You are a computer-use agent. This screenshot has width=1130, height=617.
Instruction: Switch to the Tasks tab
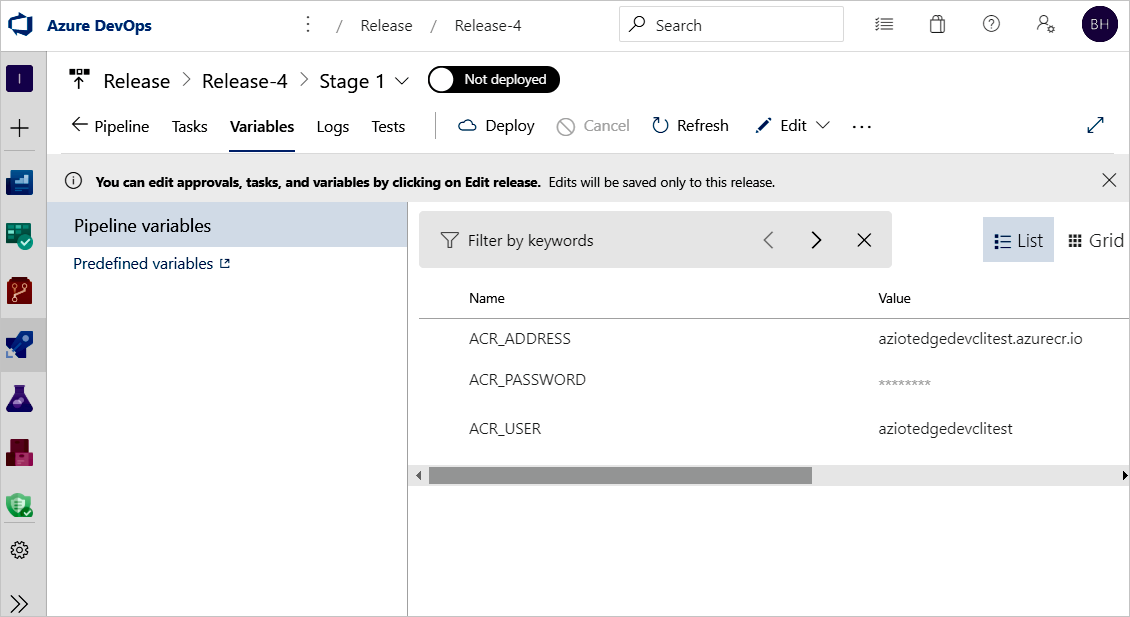(189, 125)
